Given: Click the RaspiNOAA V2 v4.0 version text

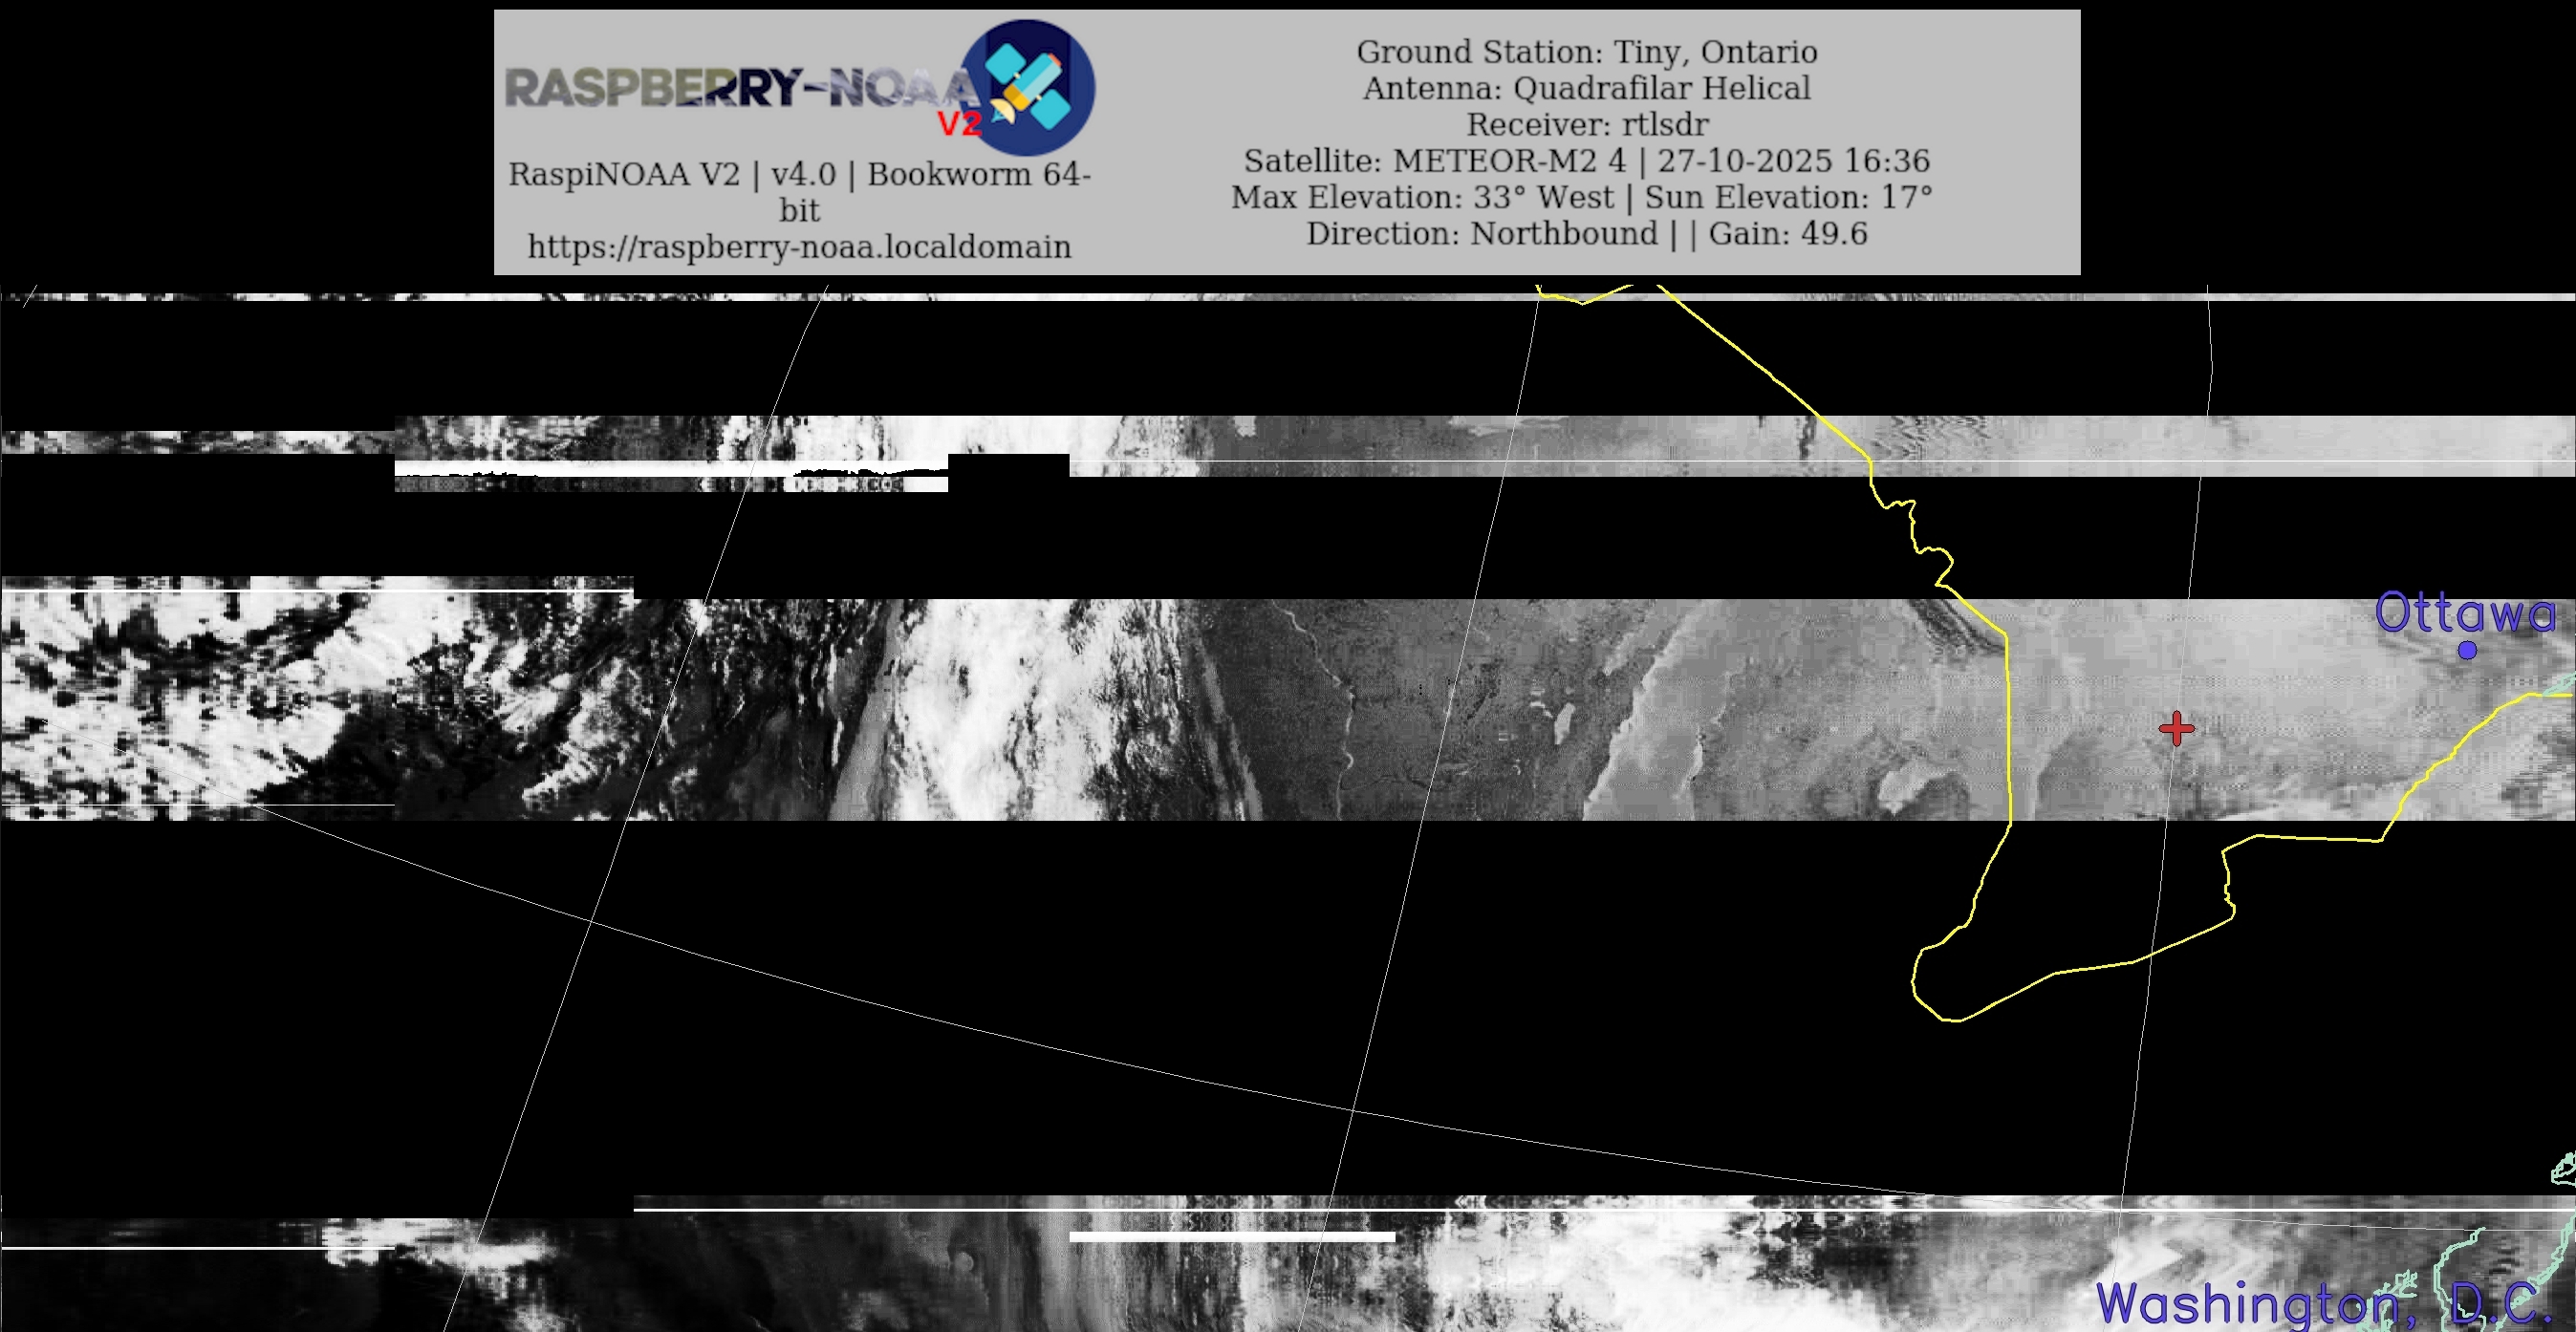Looking at the screenshot, I should (799, 175).
